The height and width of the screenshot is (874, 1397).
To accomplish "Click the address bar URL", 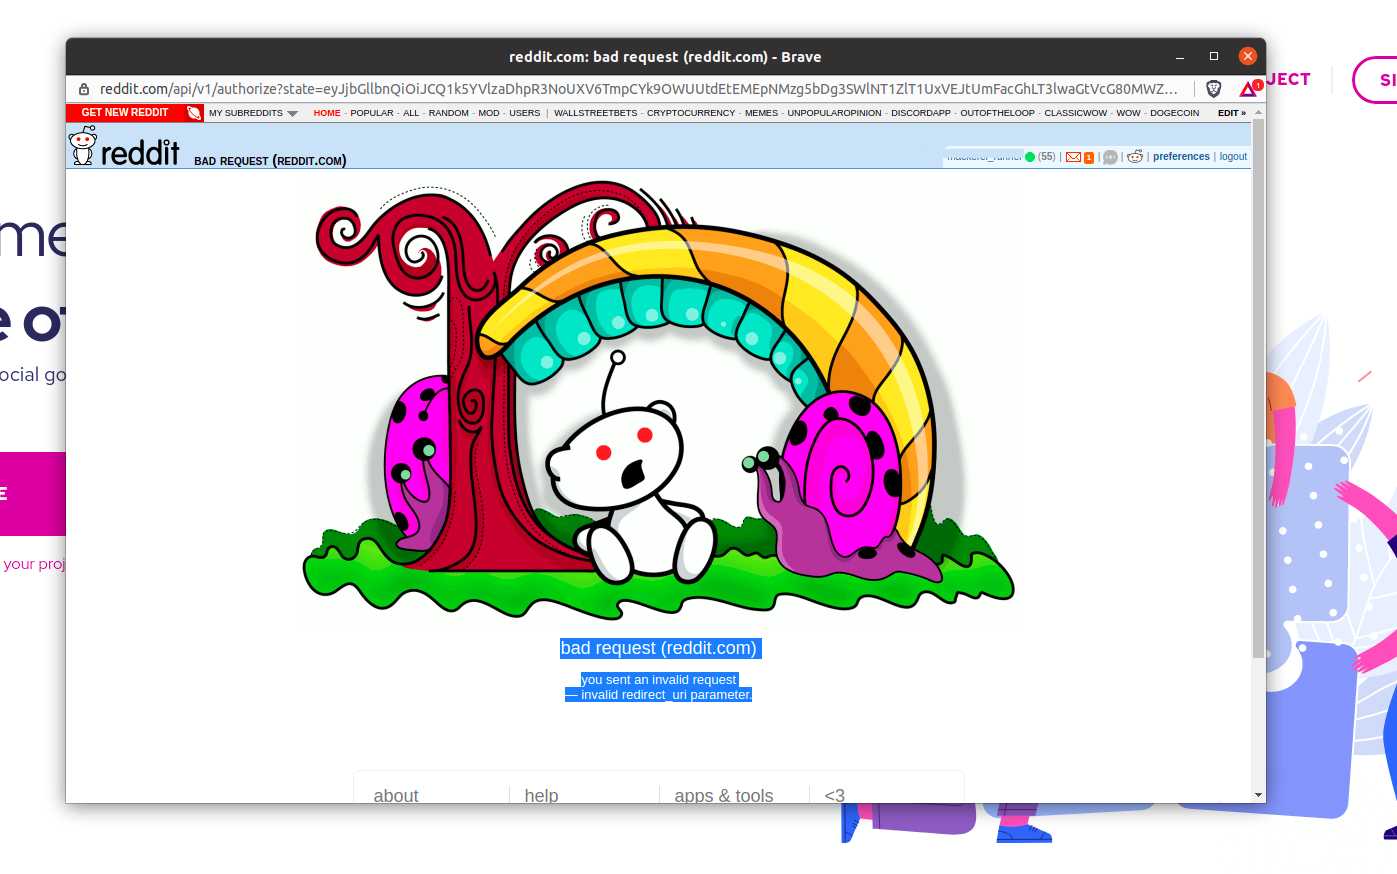I will [x=639, y=89].
